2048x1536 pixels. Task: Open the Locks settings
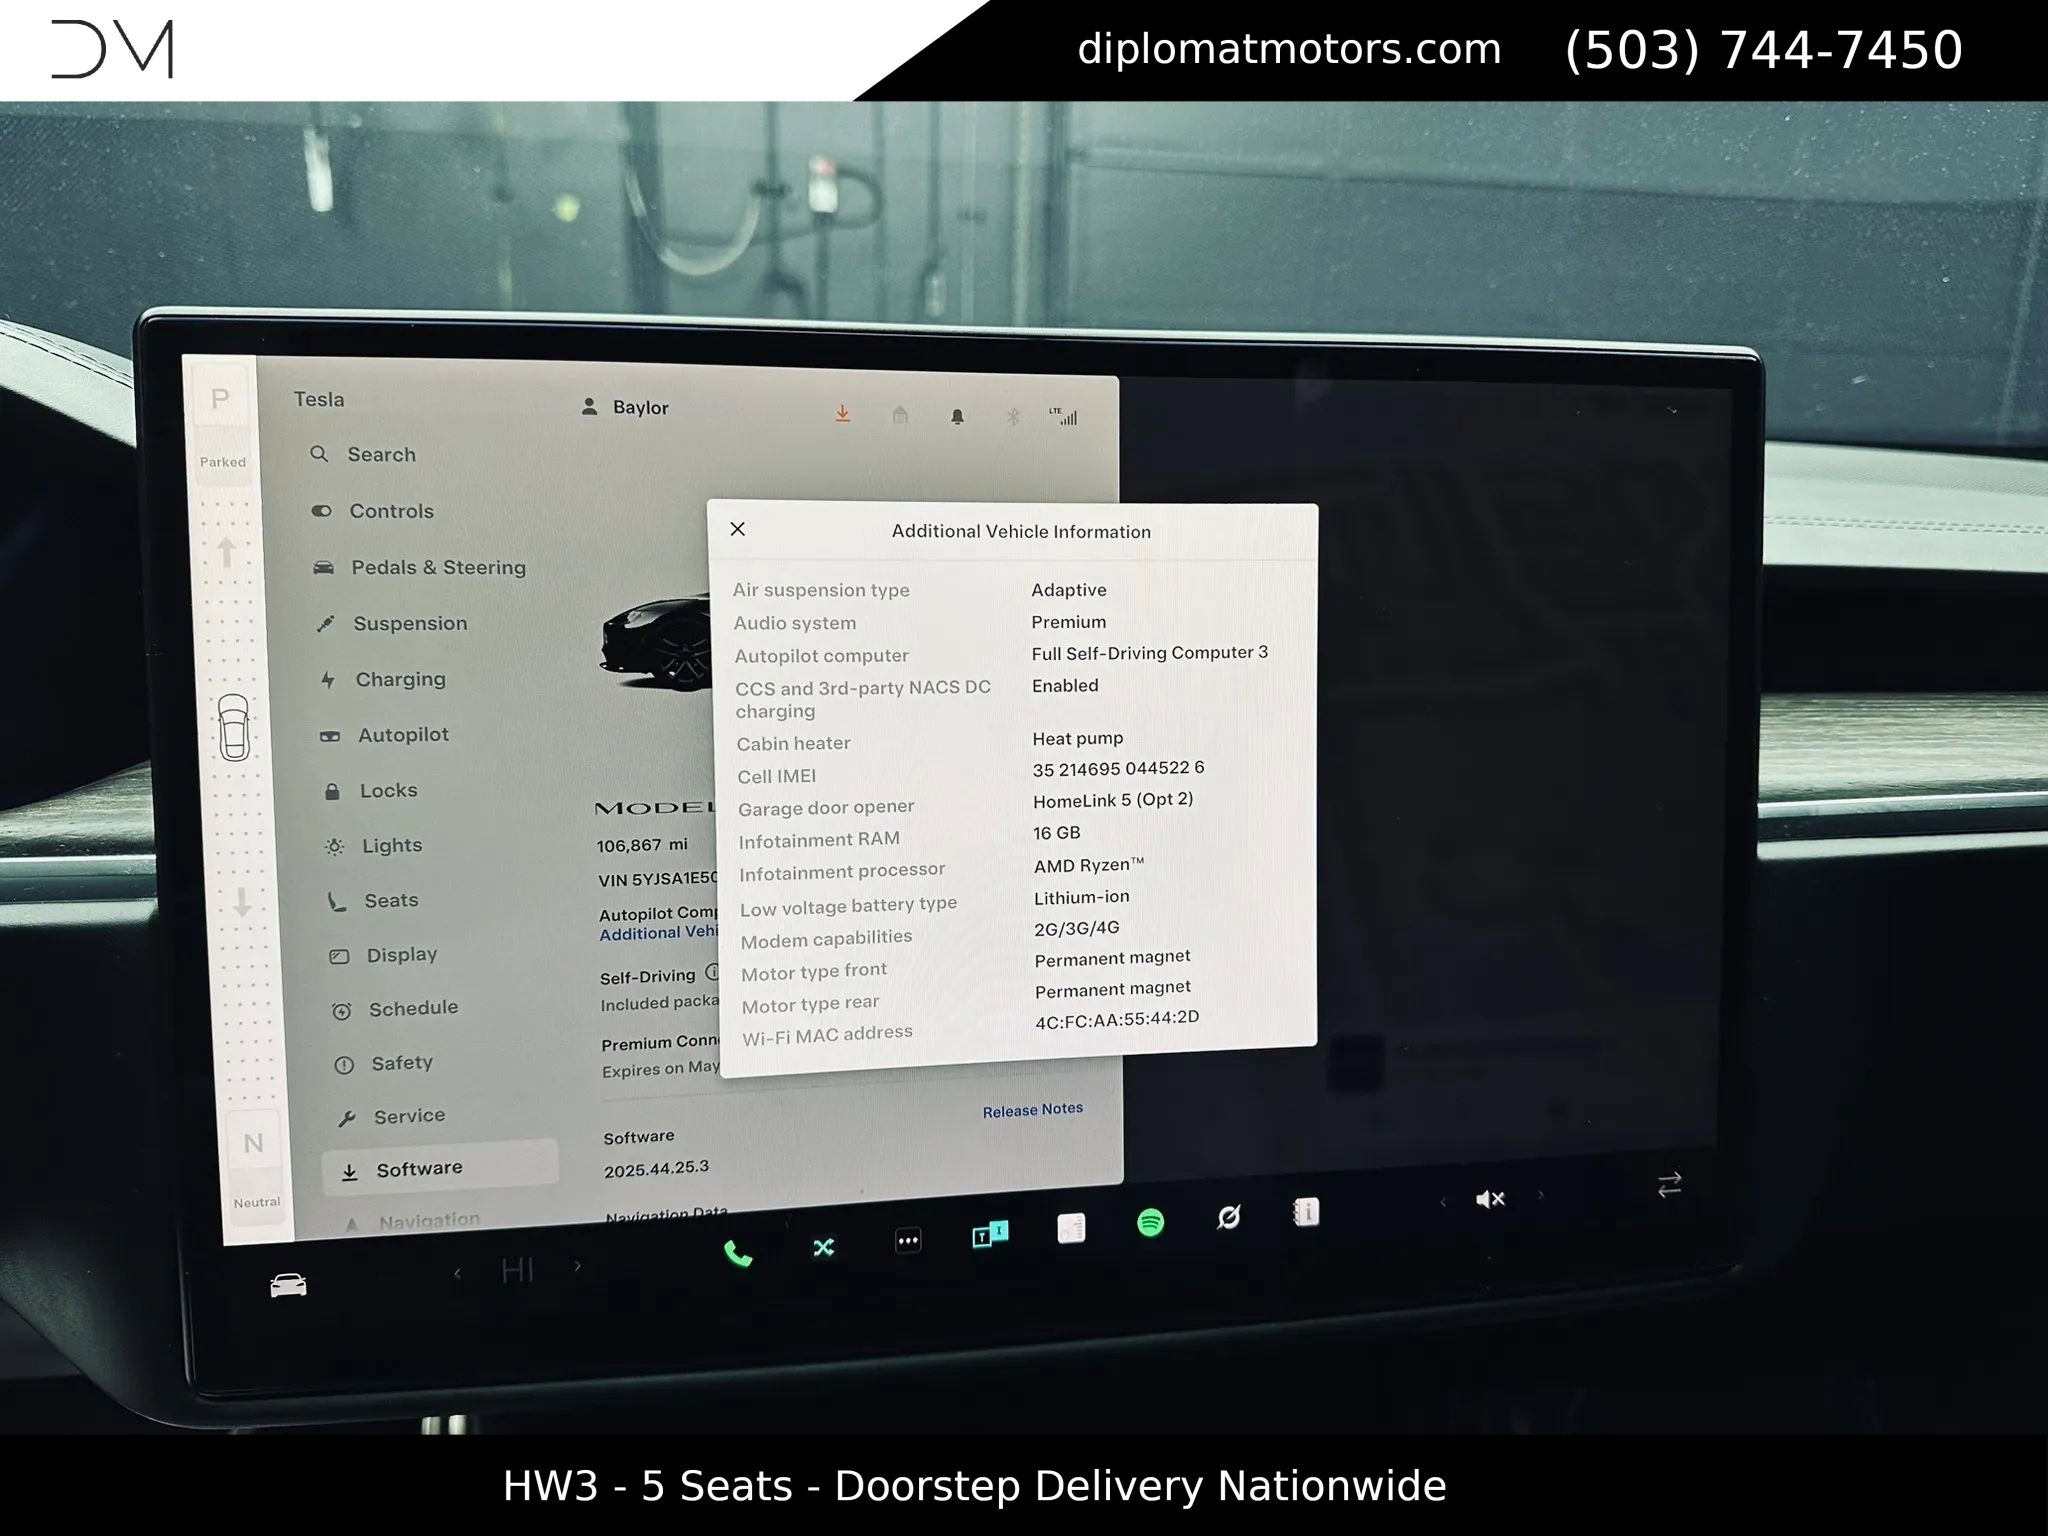tap(370, 790)
